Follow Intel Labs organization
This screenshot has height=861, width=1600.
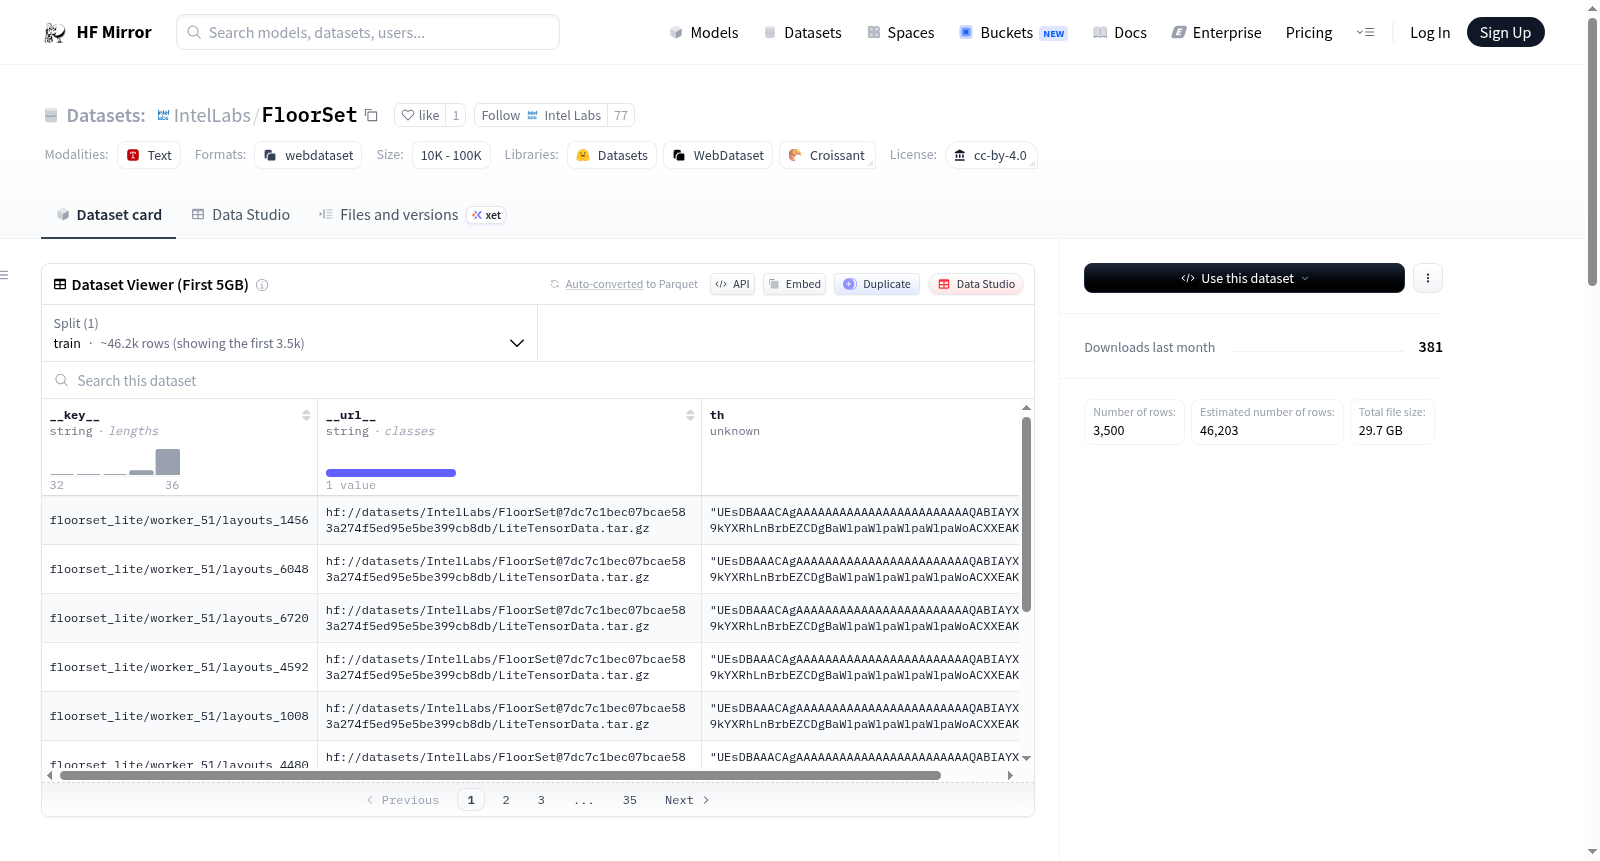click(541, 115)
